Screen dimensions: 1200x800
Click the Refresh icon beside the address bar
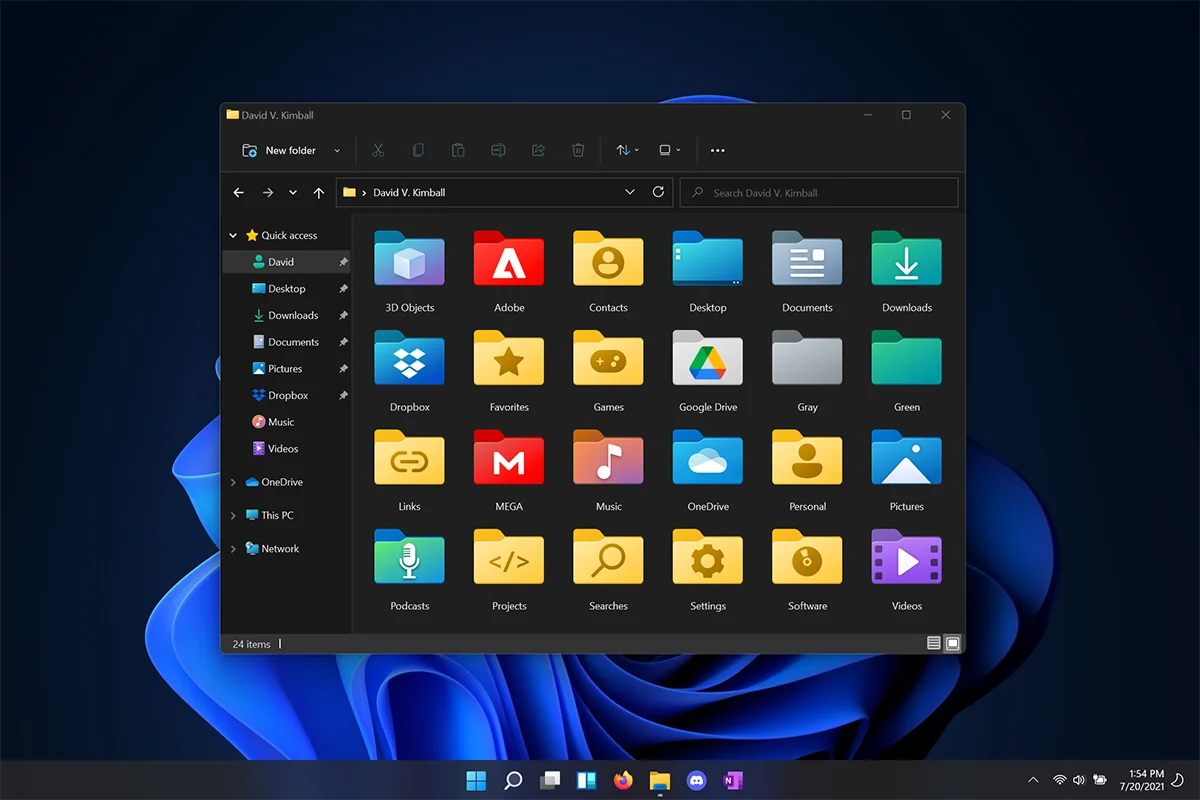tap(658, 192)
